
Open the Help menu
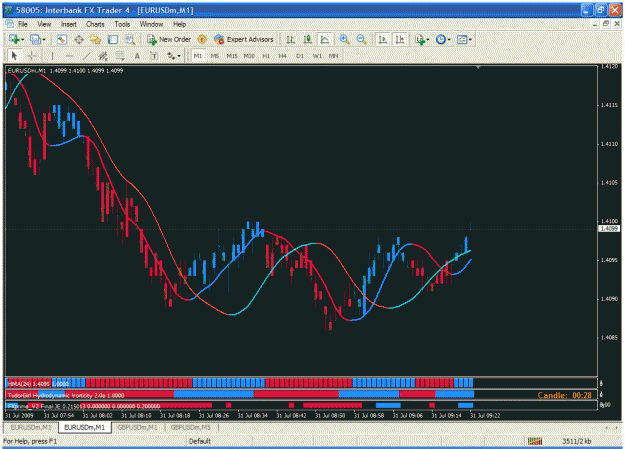[x=179, y=24]
